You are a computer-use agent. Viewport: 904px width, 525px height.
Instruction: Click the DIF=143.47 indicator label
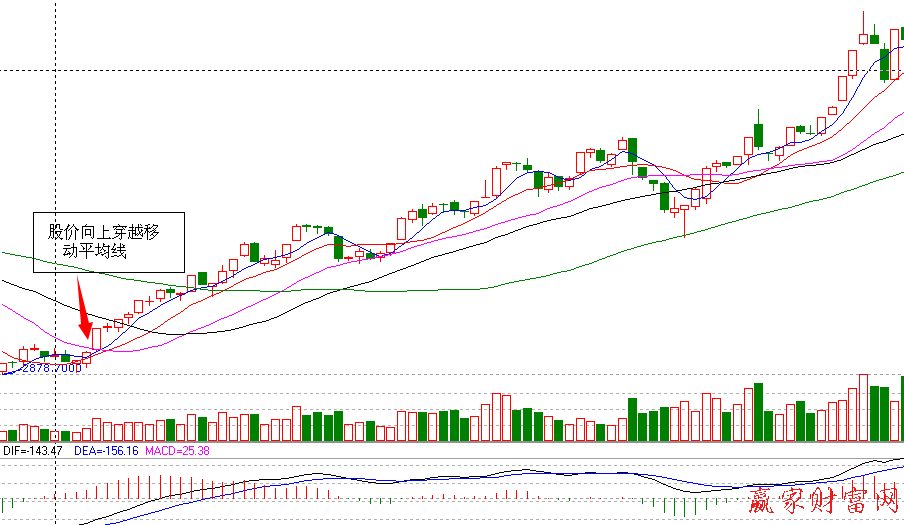(x=33, y=452)
